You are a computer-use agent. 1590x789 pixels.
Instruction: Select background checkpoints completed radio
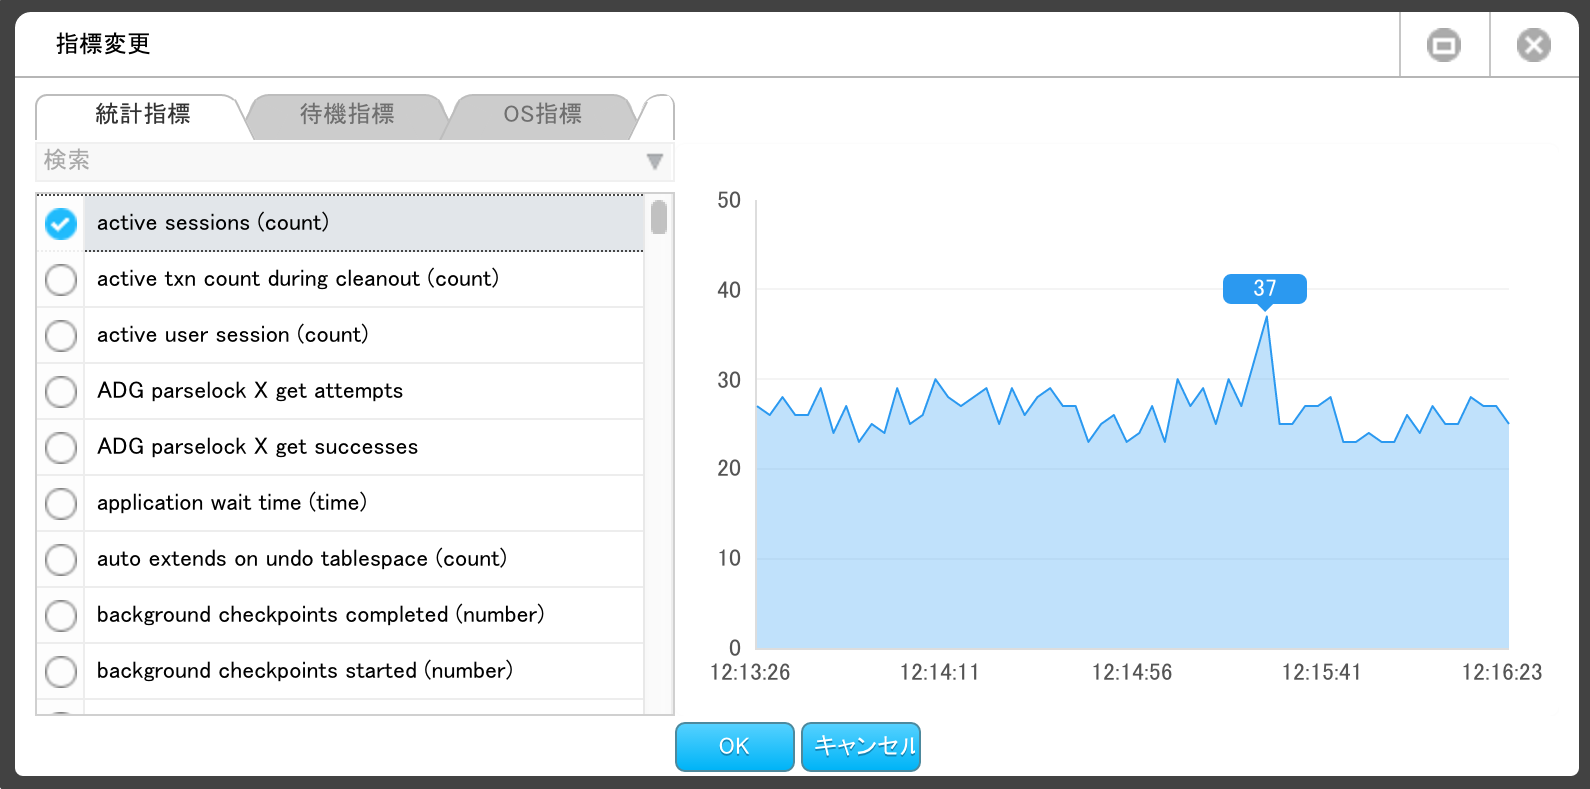pos(61,615)
